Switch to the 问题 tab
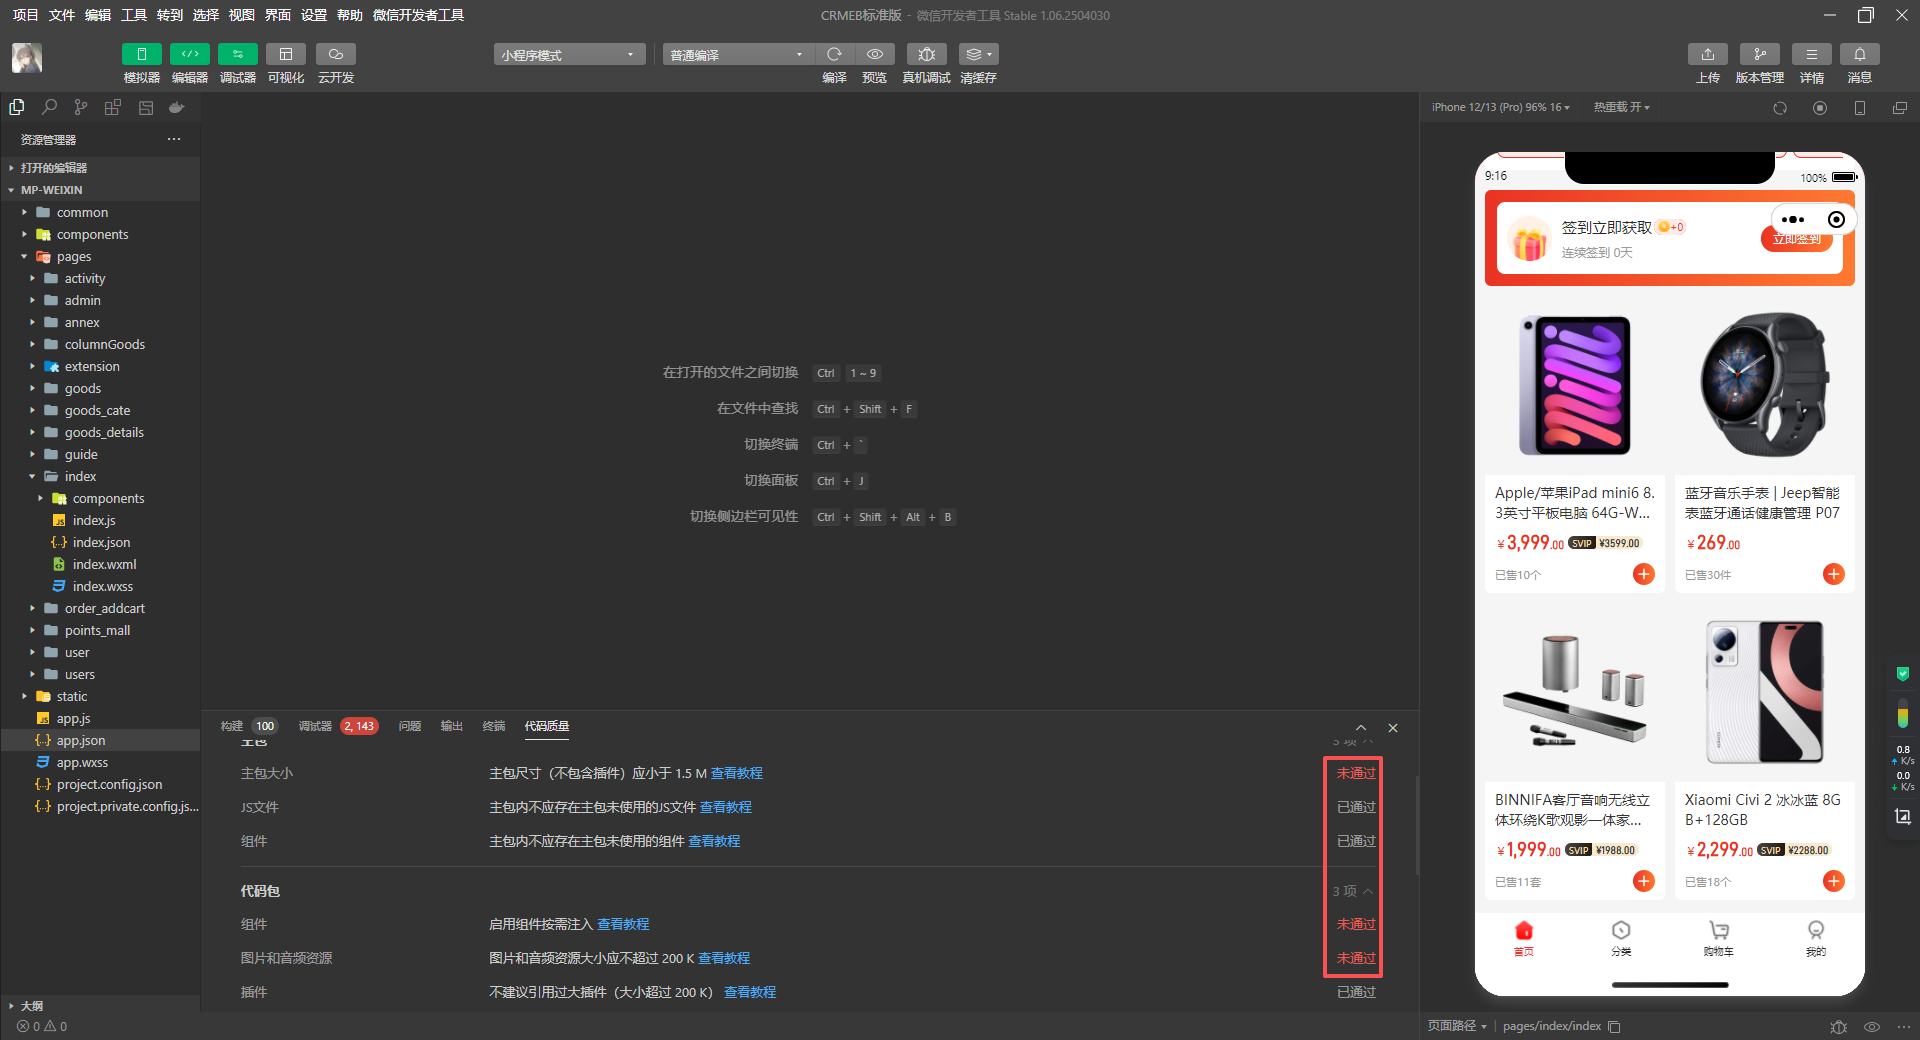The width and height of the screenshot is (1920, 1040). [410, 726]
